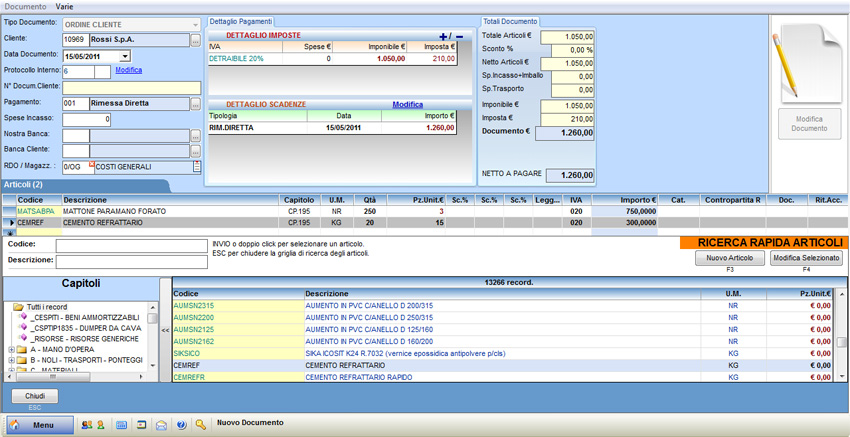Click the single user icon in bottom toolbar
Viewport: 850px width, 437px height.
[x=100, y=425]
